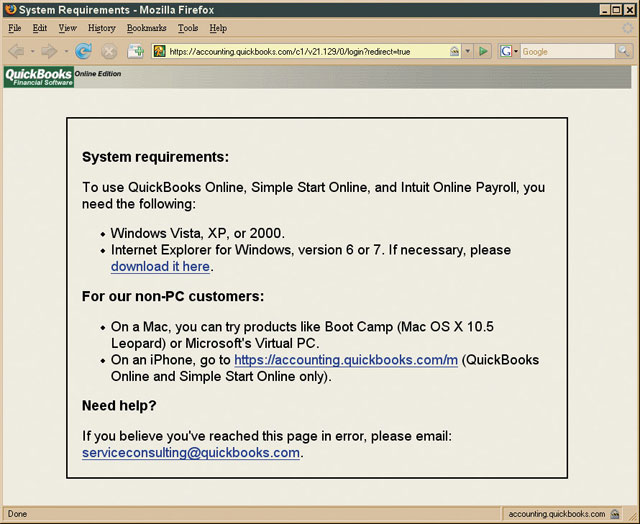
Task: Stop page loading with the X icon
Action: click(x=109, y=51)
